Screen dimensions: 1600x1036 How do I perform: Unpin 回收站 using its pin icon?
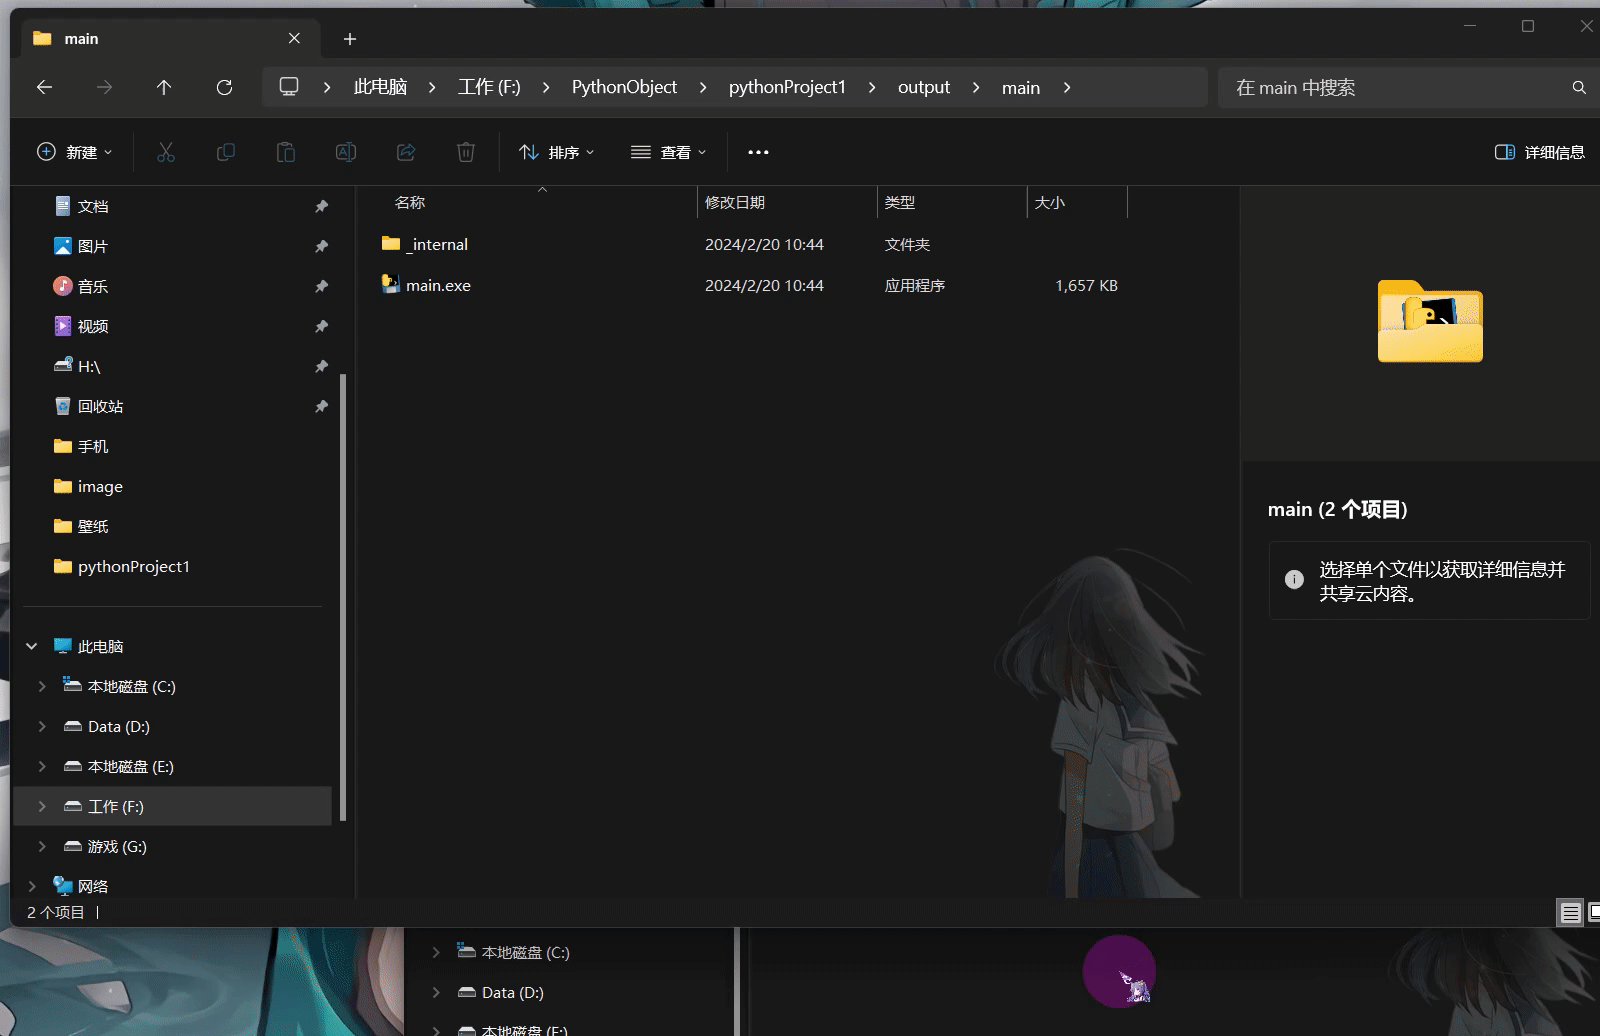point(321,406)
